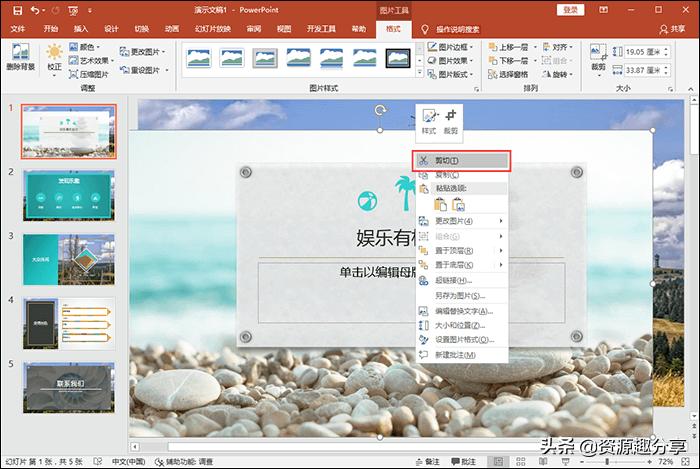This screenshot has width=700, height=469.
Task: Switch to the Slide Show (幻灯片放映) tab
Action: coord(213,29)
